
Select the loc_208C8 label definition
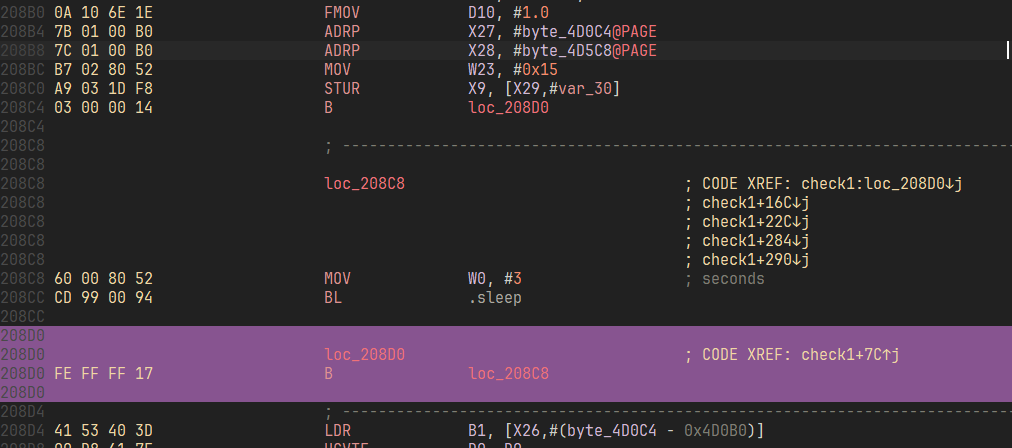365,184
